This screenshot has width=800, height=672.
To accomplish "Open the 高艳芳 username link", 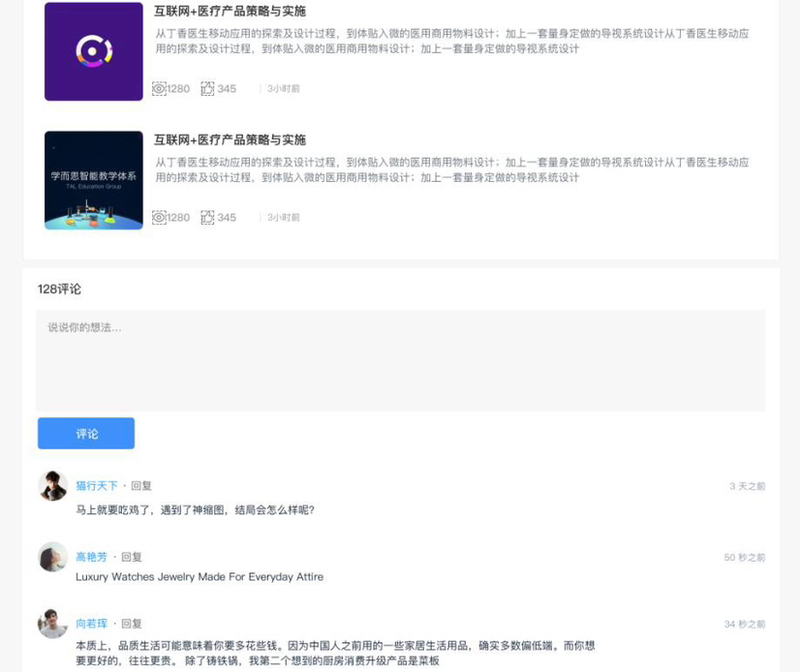I will pos(91,557).
